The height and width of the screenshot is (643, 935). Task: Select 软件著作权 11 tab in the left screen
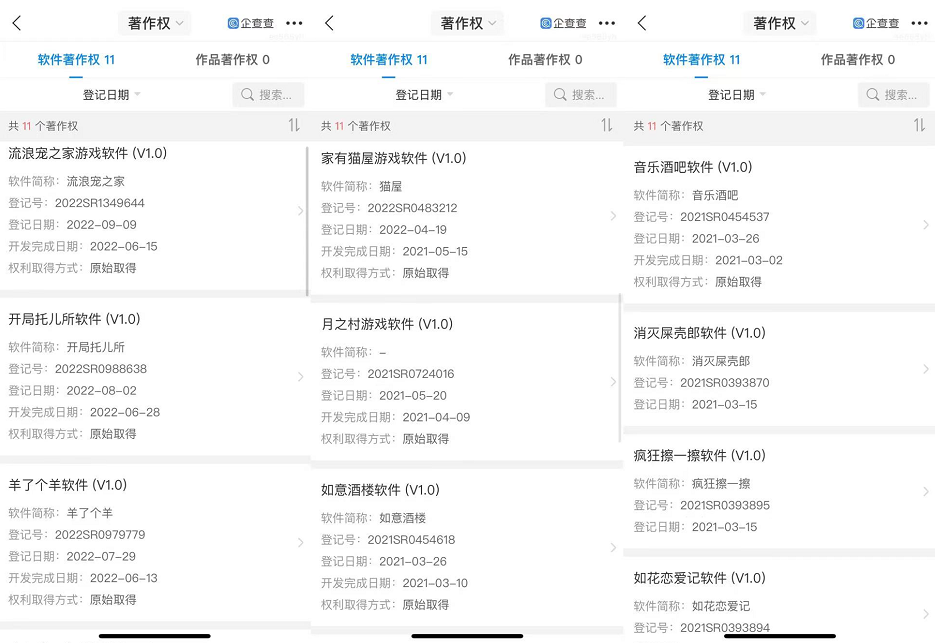click(x=76, y=60)
